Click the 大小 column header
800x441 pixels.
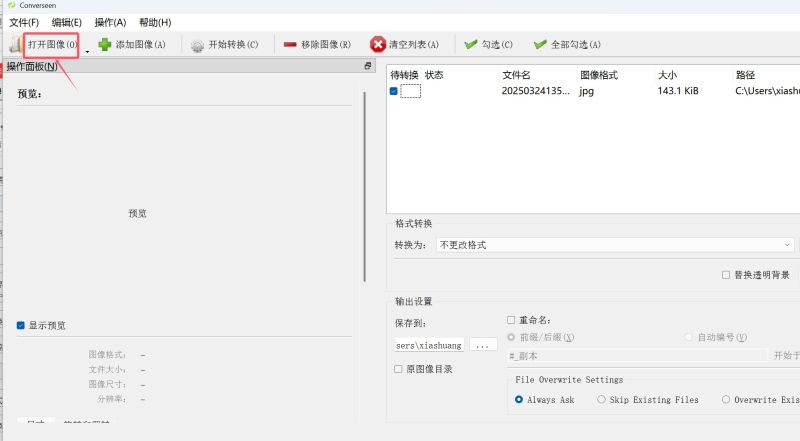pos(667,75)
